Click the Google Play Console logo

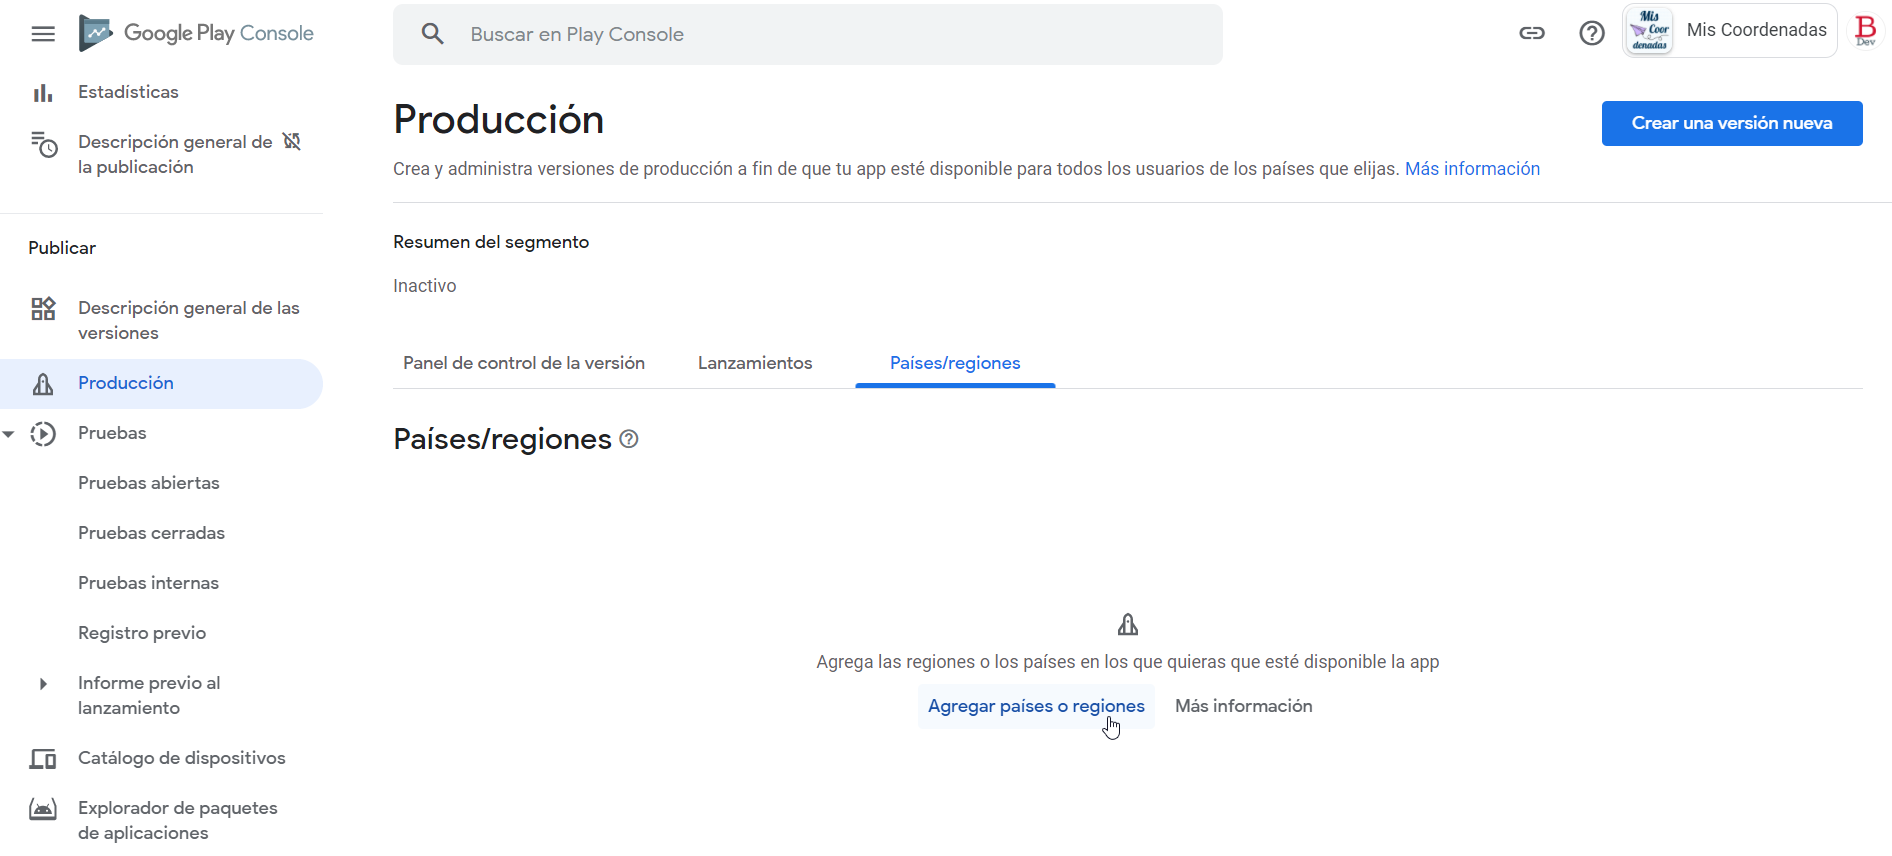pyautogui.click(x=196, y=34)
